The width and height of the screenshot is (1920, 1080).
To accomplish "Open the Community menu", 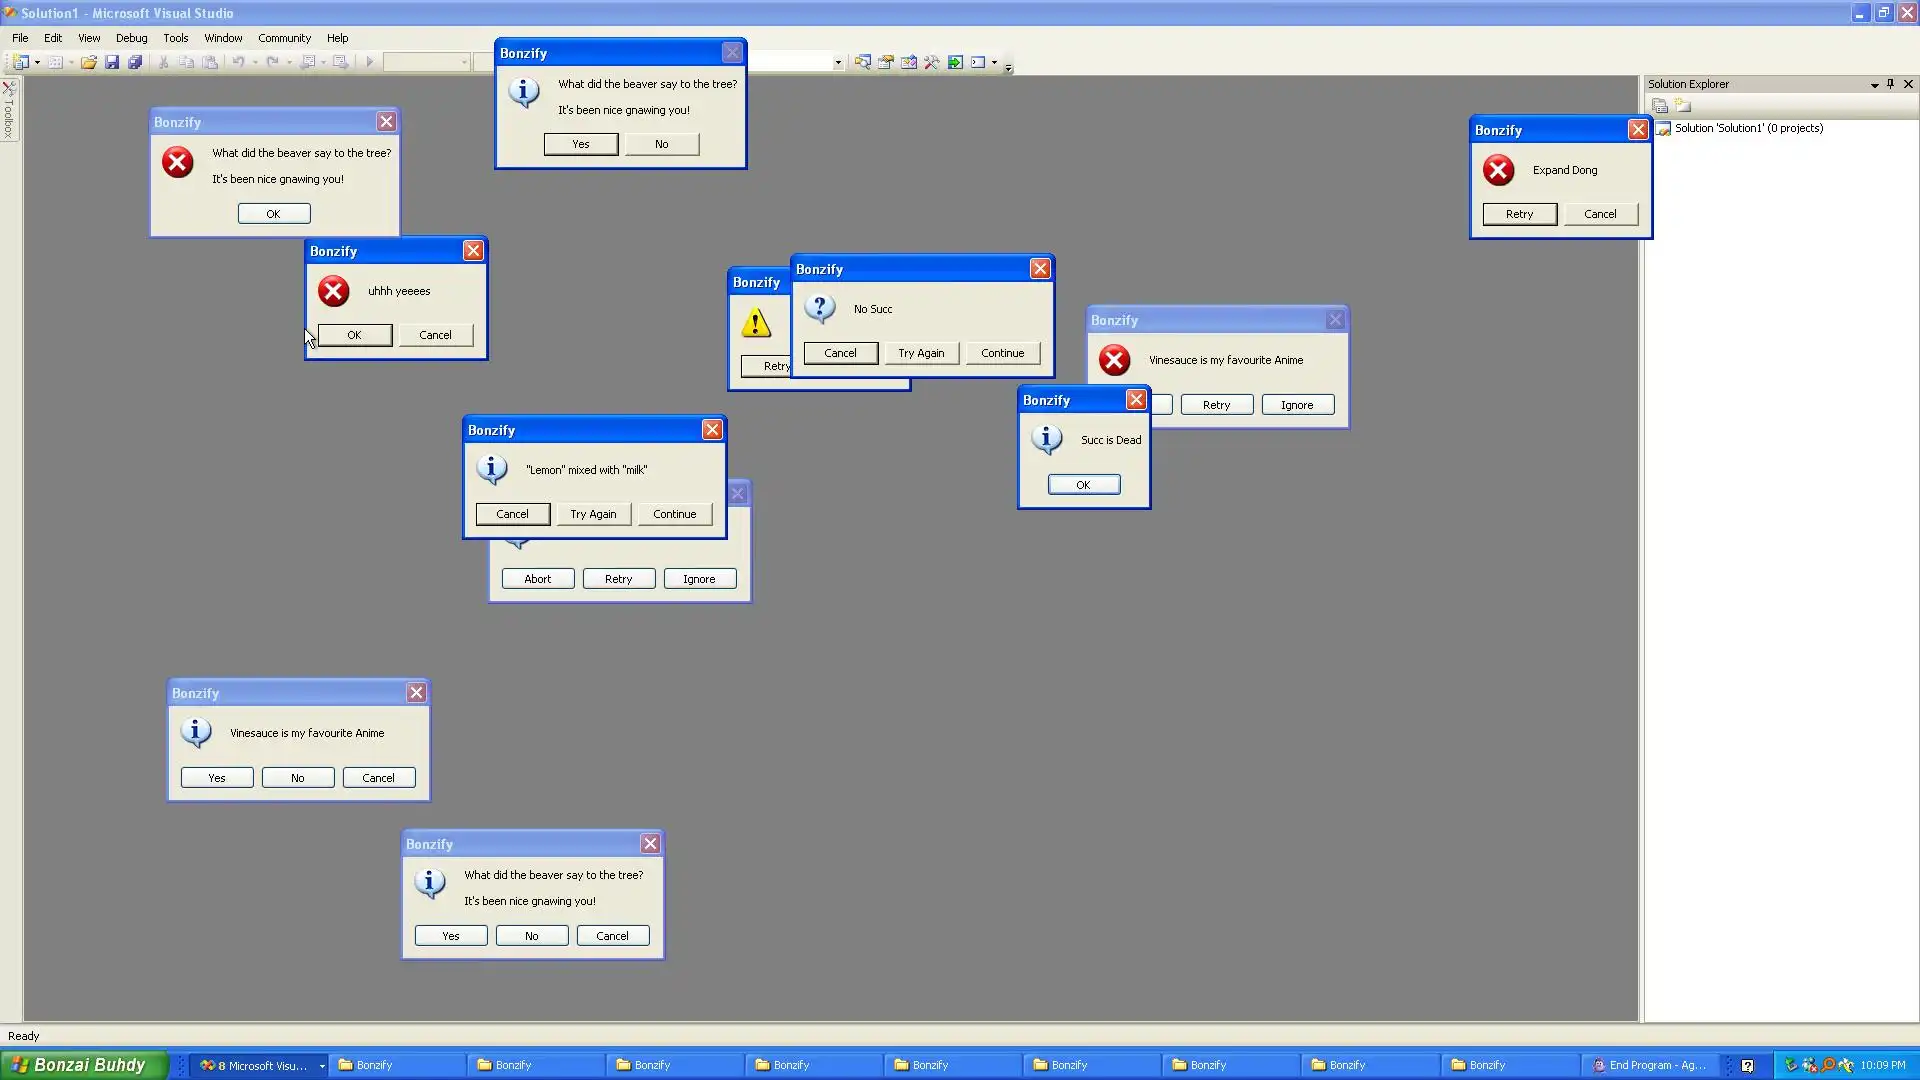I will coord(284,38).
